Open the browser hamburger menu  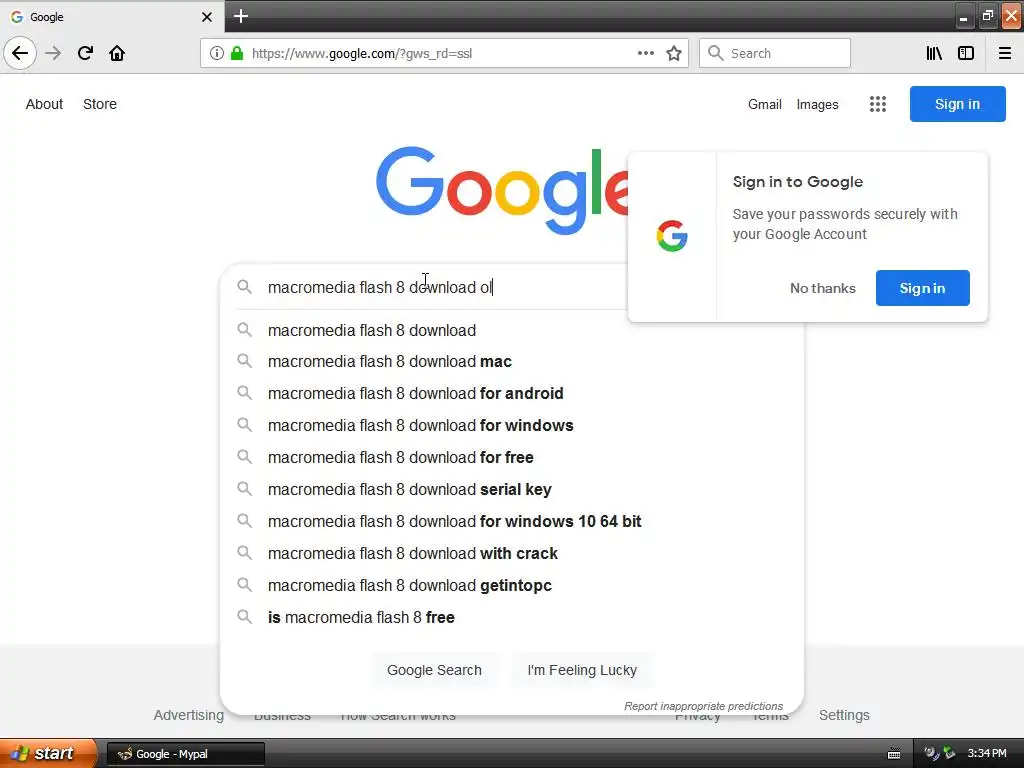pyautogui.click(x=1004, y=53)
